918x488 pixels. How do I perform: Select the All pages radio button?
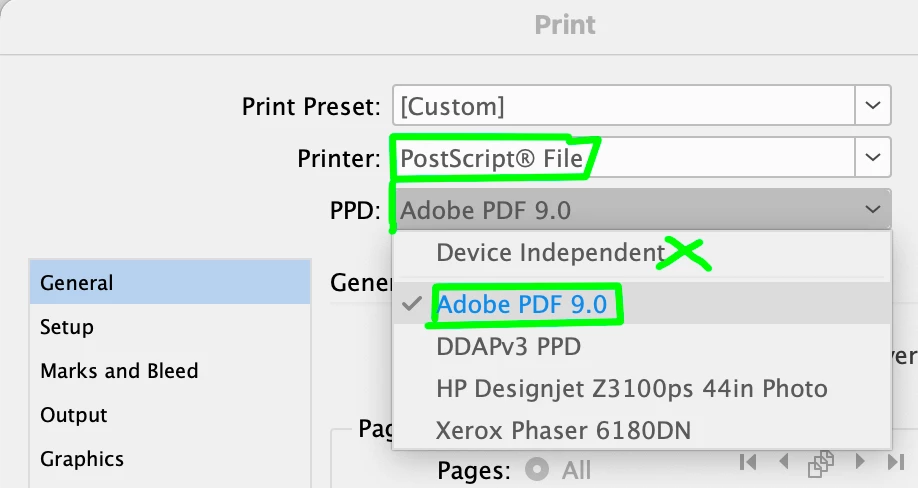[537, 469]
